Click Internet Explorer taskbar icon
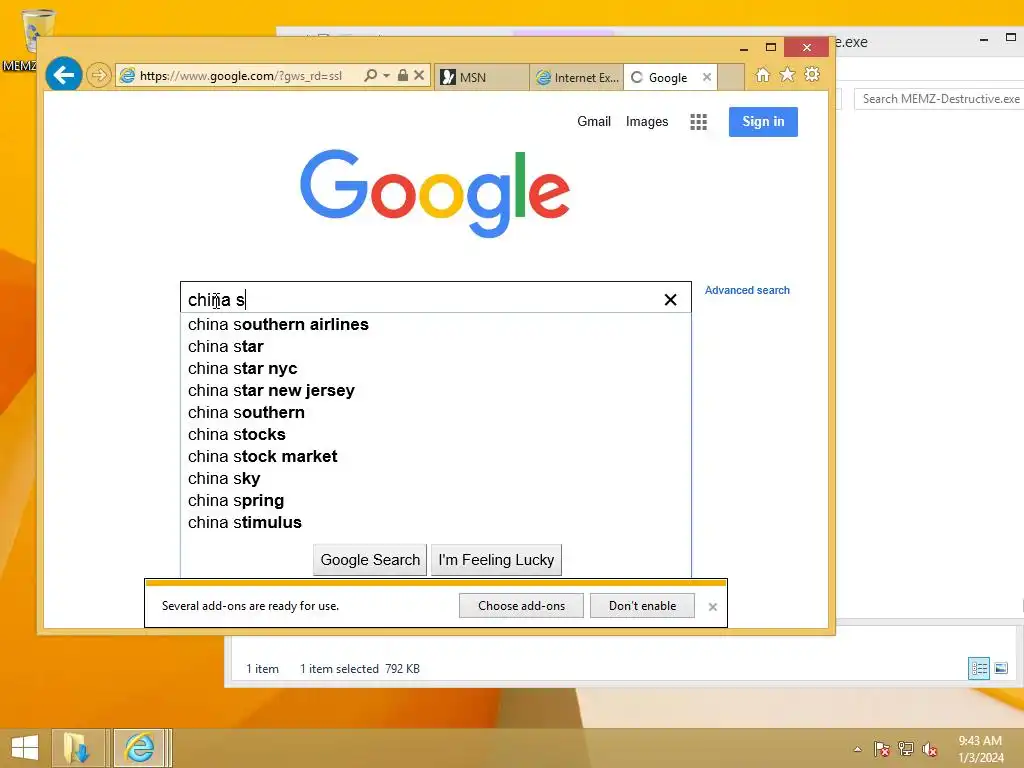 pos(139,748)
